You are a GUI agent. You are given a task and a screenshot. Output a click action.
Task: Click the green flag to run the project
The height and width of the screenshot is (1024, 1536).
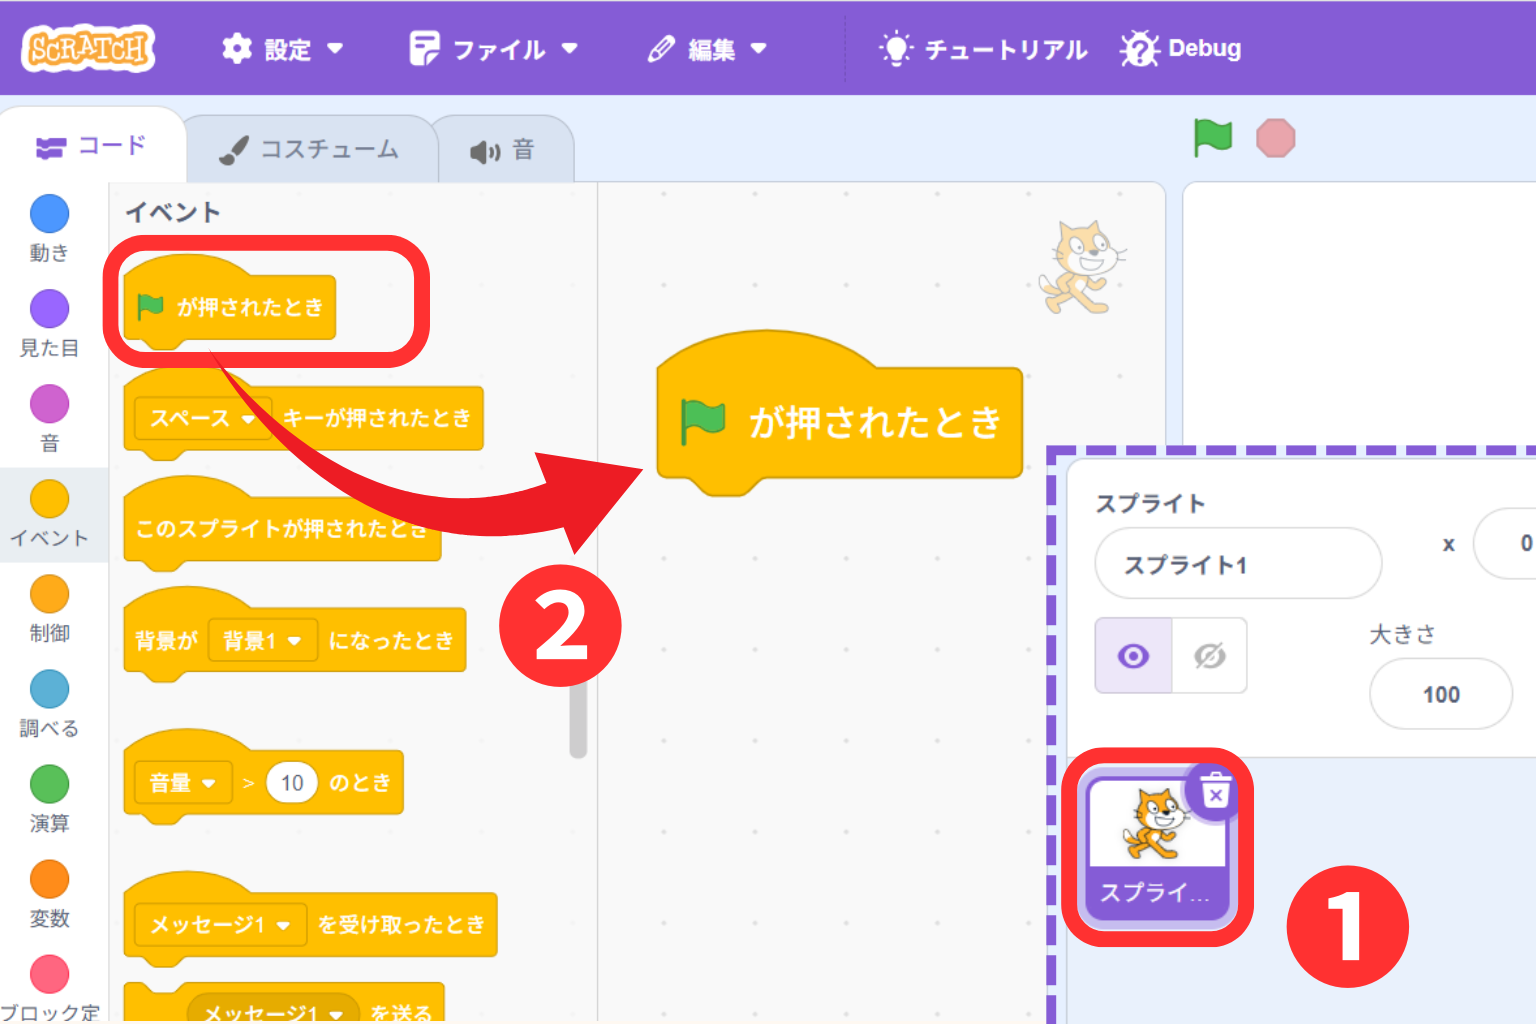1213,138
